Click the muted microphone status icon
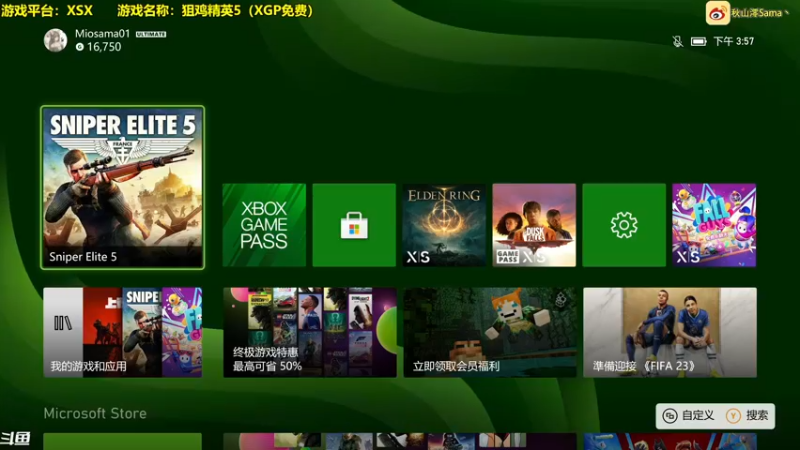 click(678, 41)
